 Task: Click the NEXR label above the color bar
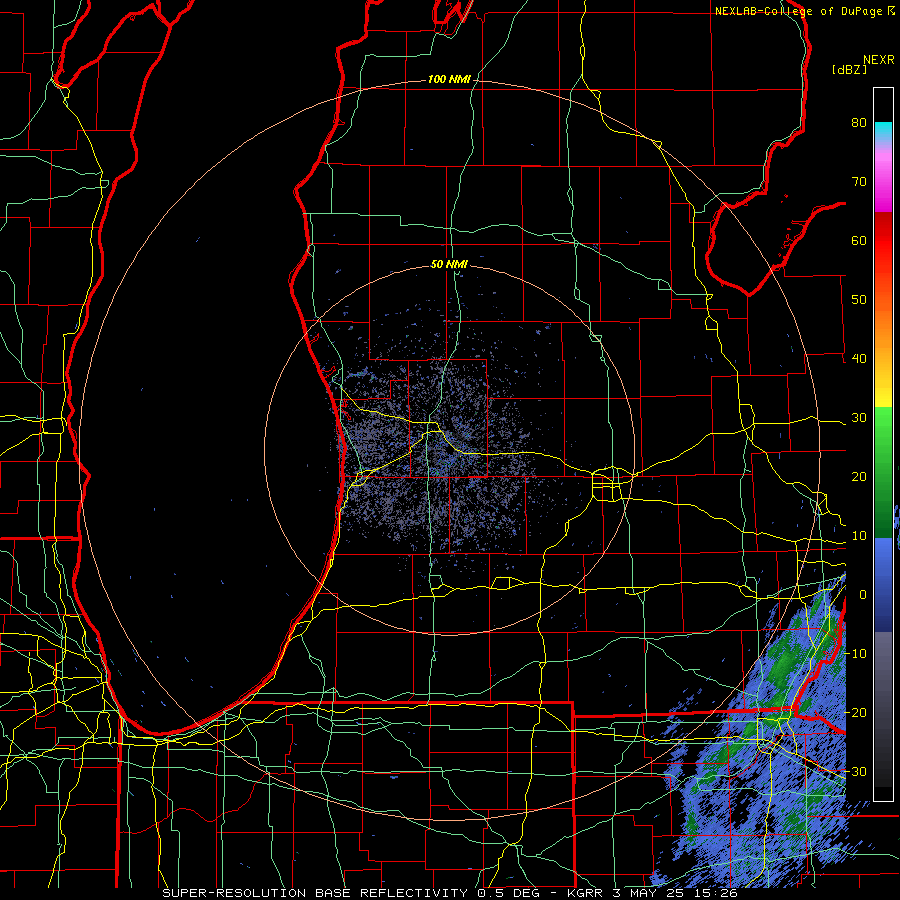[x=879, y=60]
